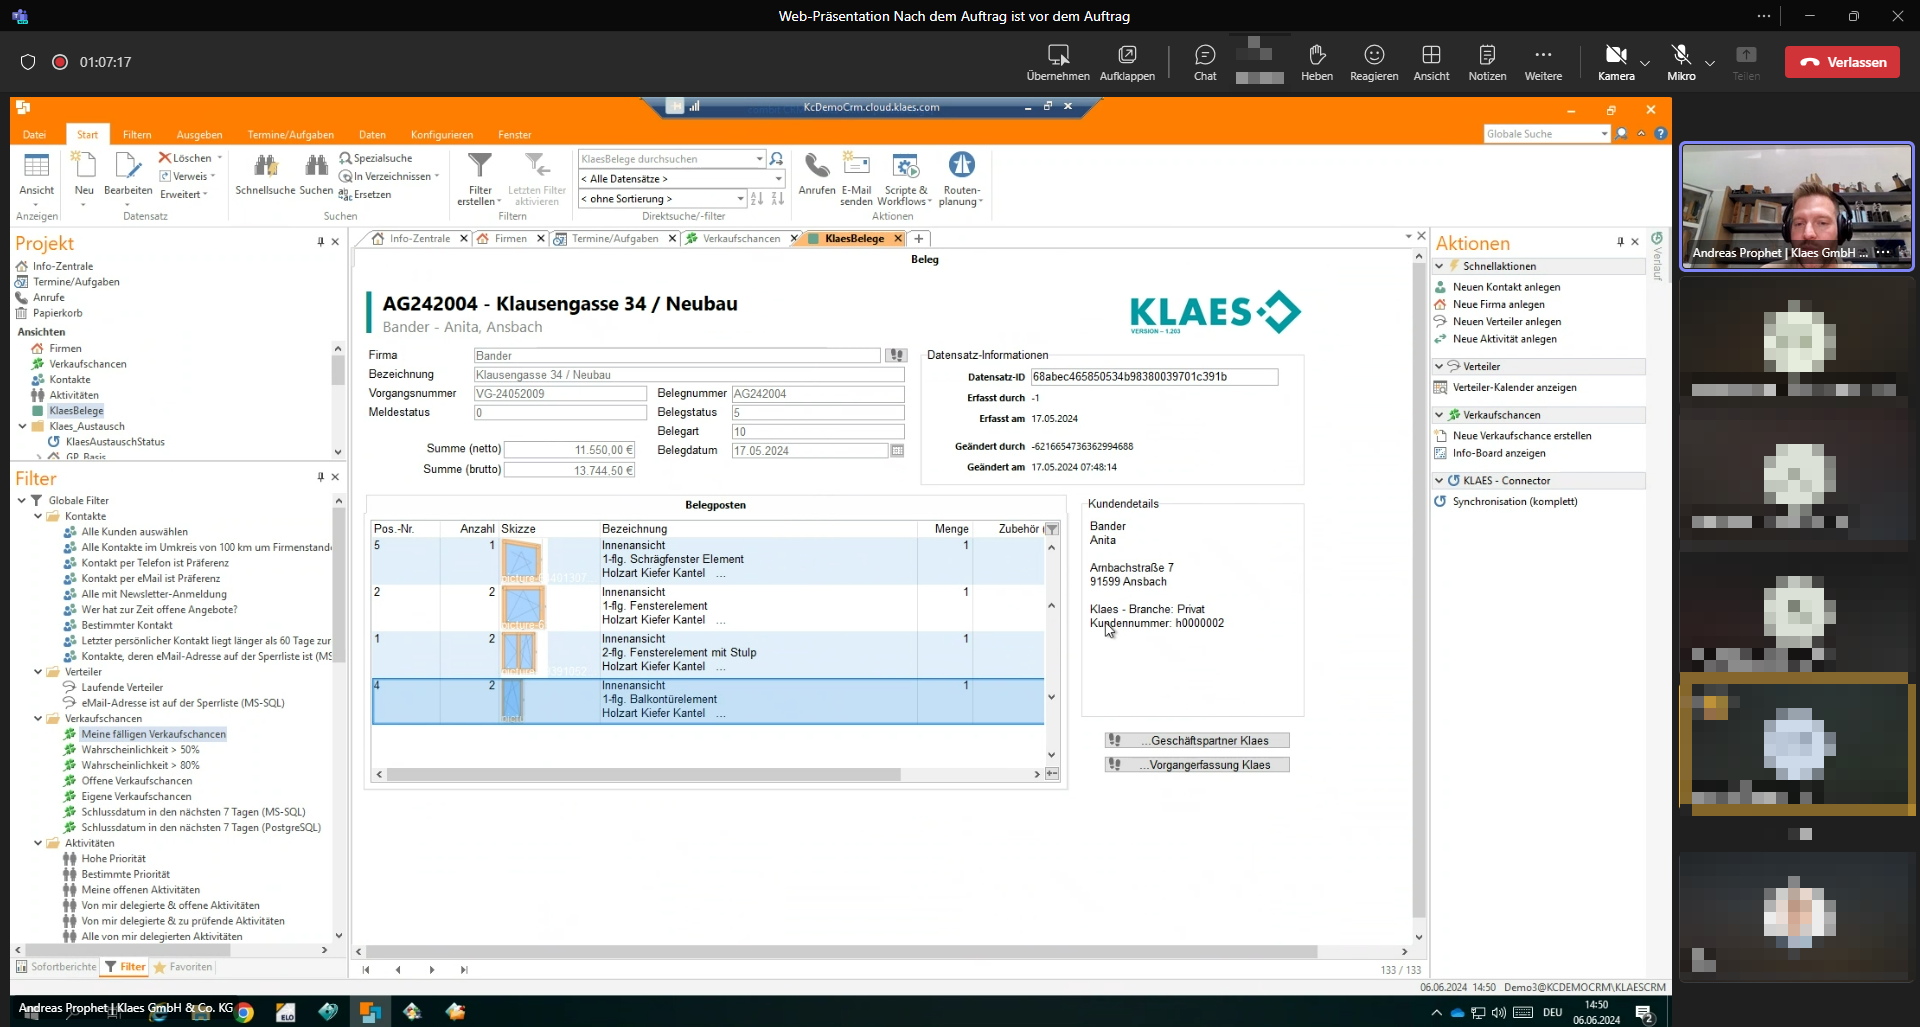The width and height of the screenshot is (1920, 1027).
Task: Click Vorgangerfassung Klaes button
Action: click(1196, 765)
